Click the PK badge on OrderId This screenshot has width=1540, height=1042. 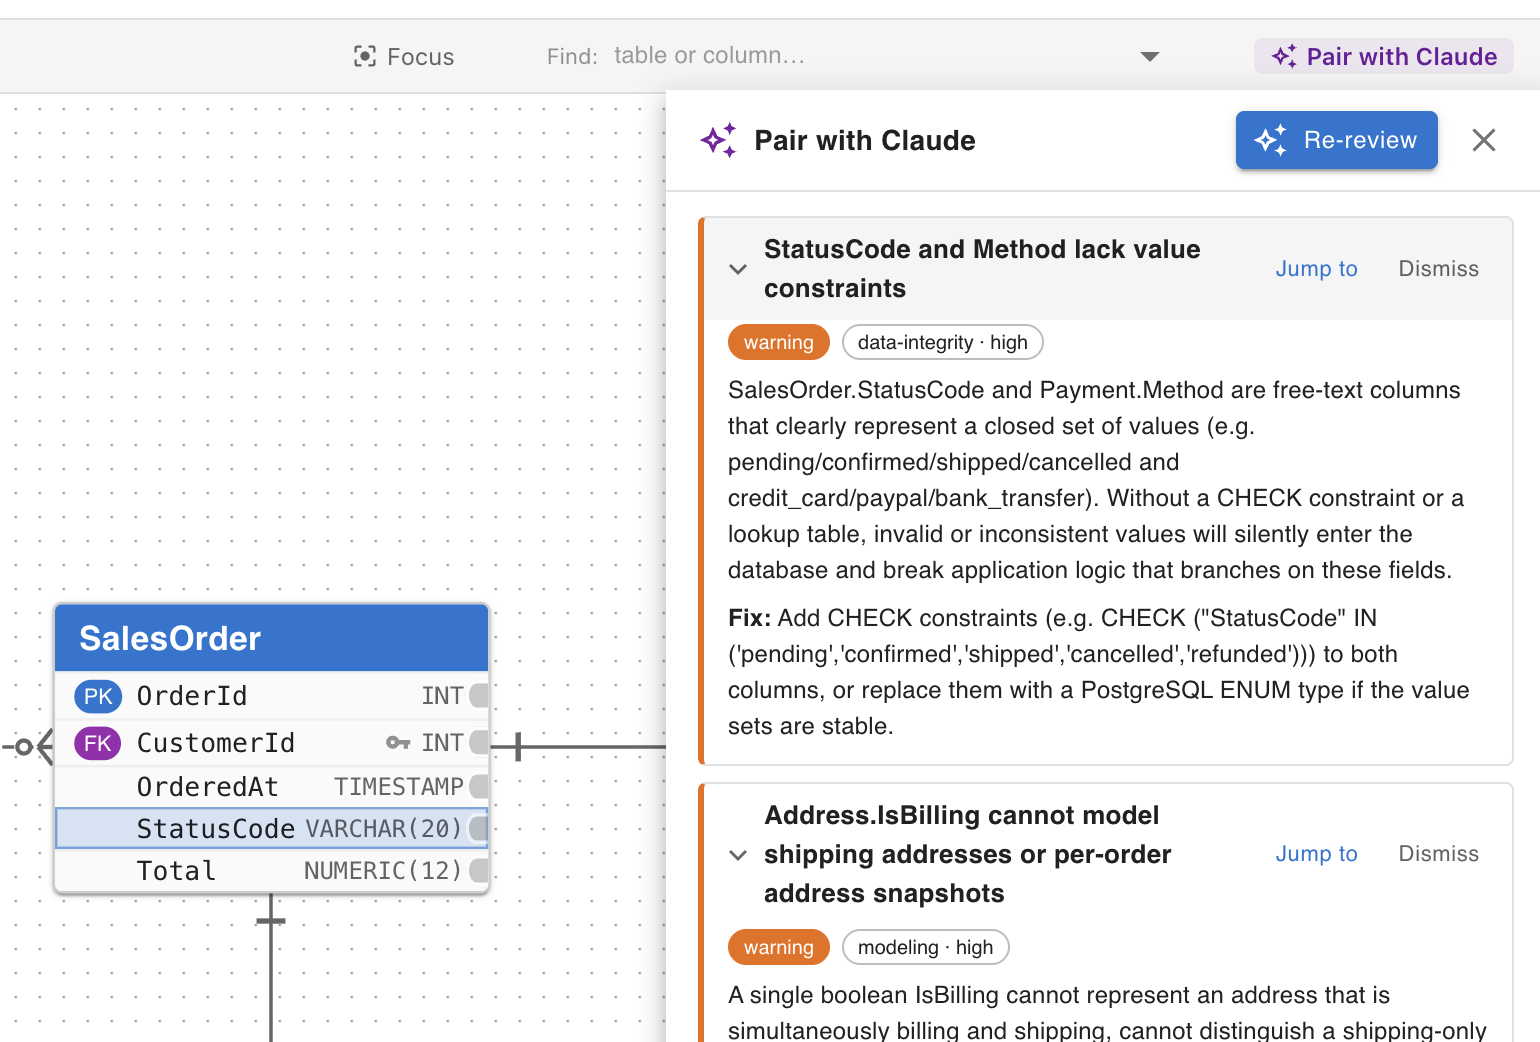(x=98, y=696)
